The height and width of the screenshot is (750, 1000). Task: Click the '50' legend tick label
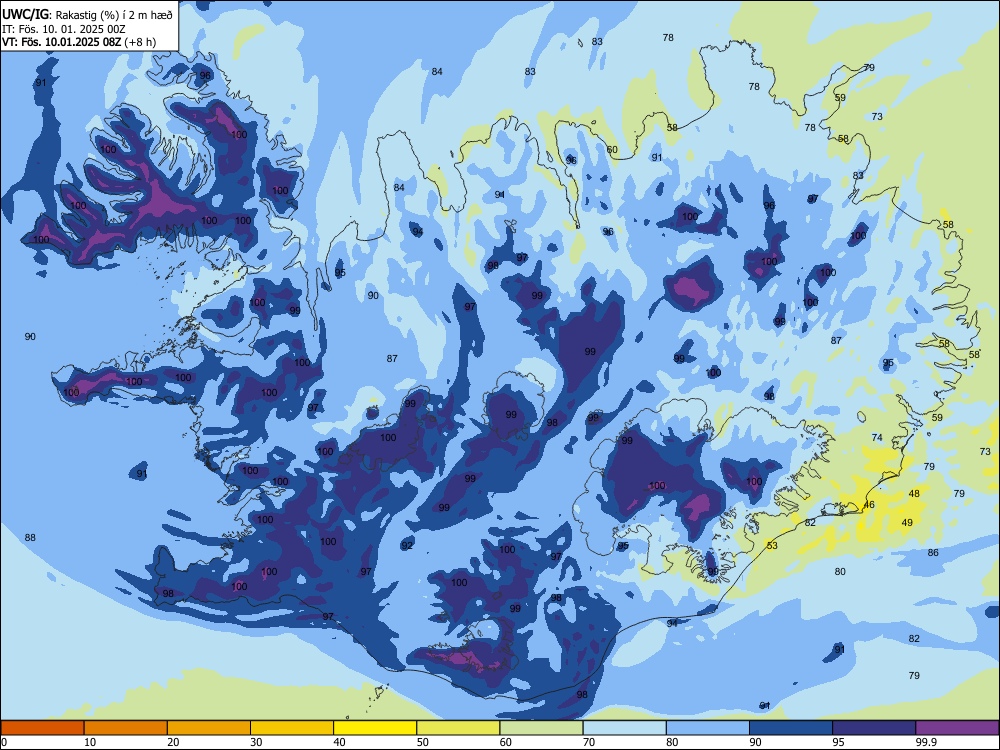[x=422, y=742]
